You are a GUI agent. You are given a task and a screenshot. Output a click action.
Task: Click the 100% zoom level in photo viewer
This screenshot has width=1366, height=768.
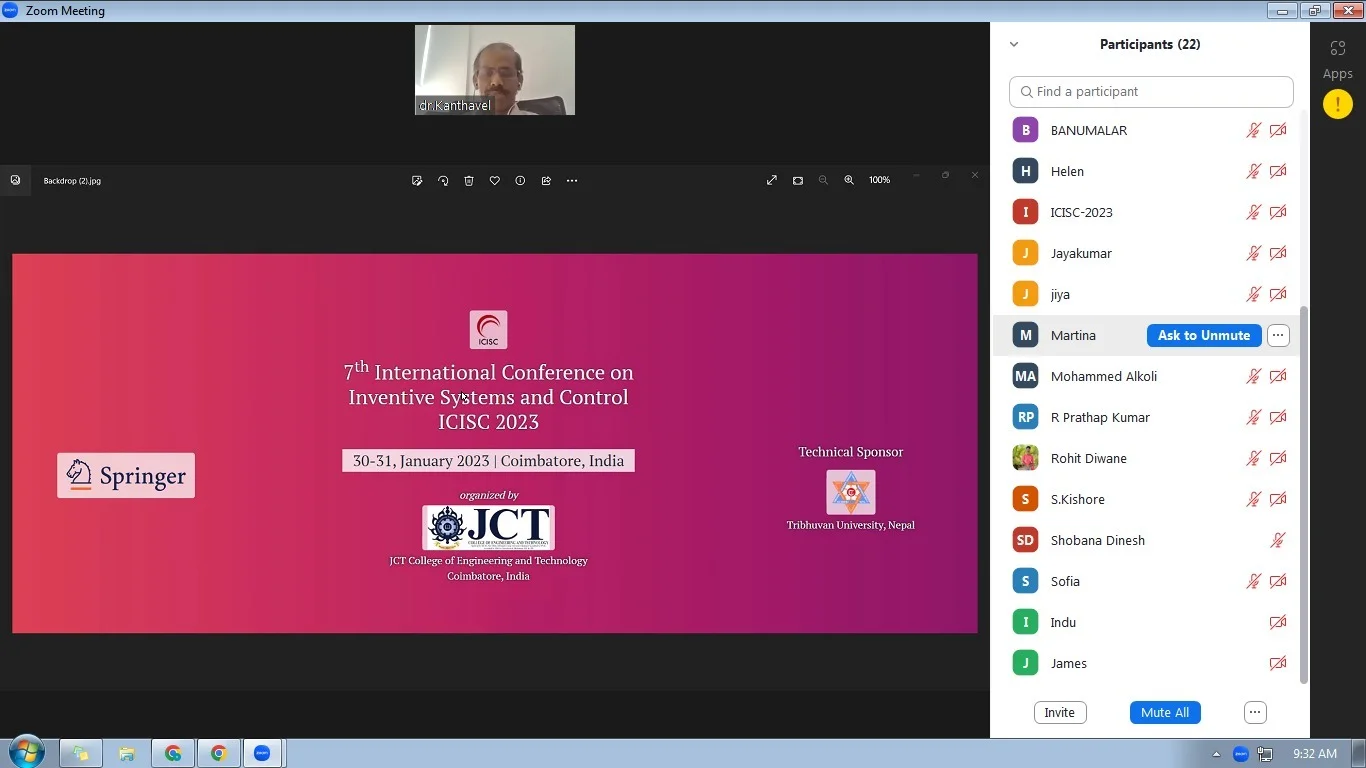point(879,180)
